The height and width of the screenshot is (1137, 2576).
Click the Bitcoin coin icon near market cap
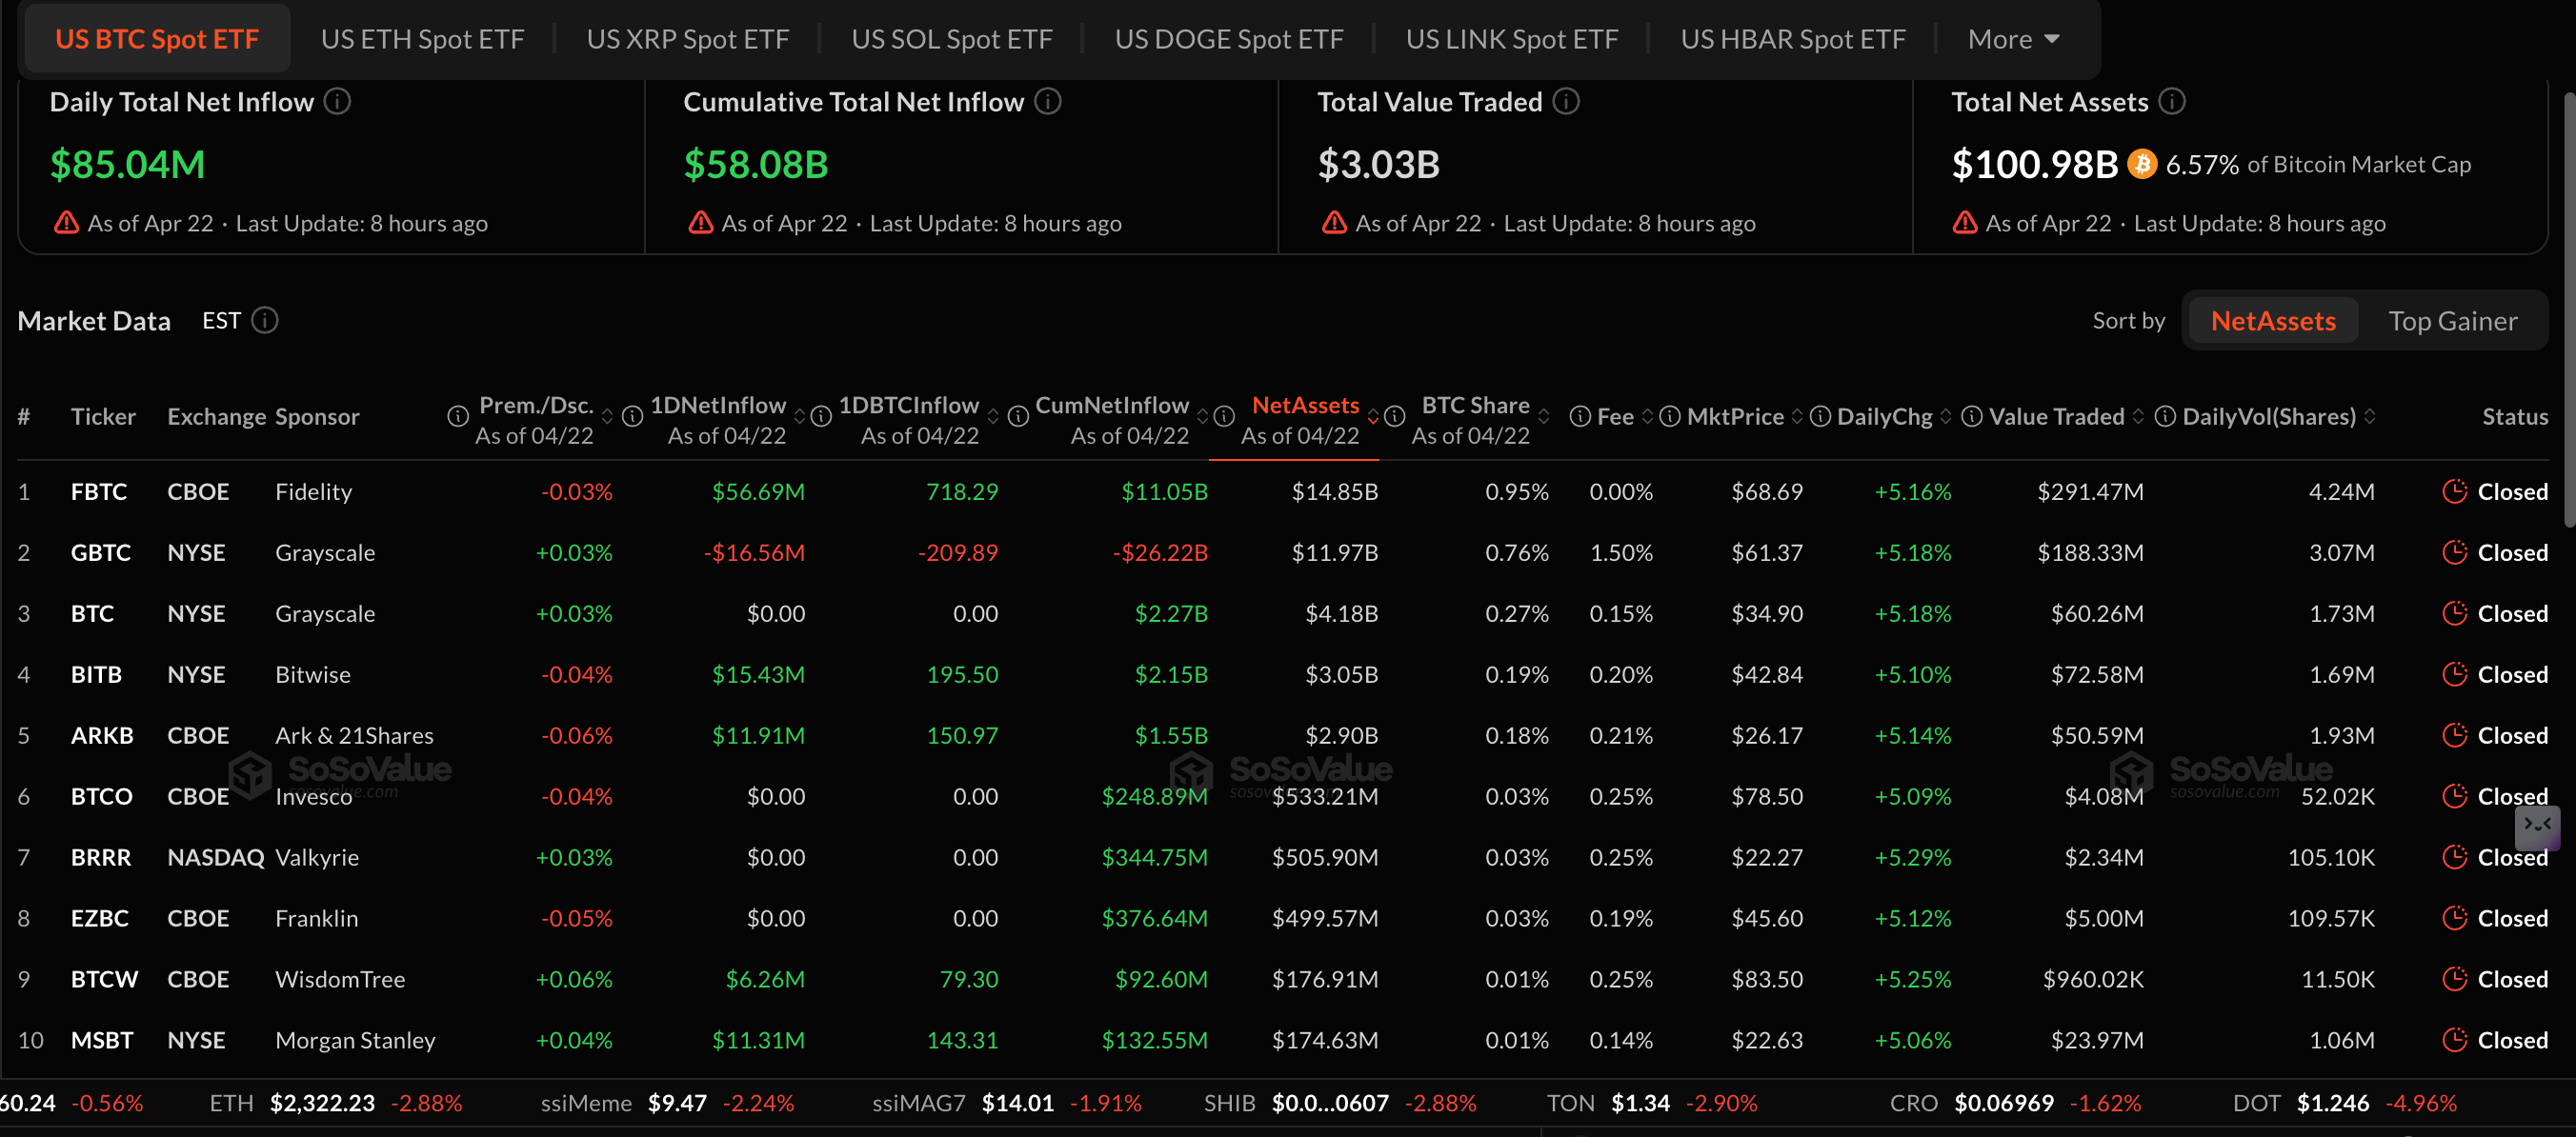(2141, 164)
